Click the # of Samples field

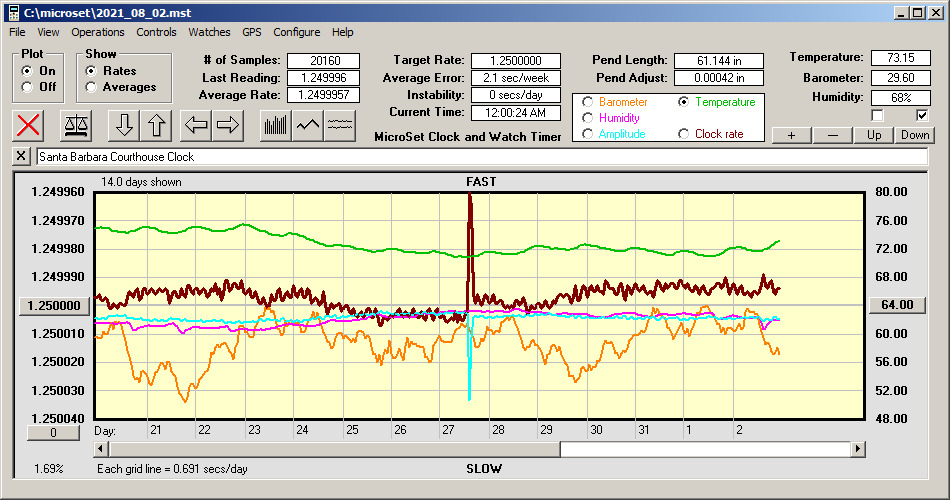tap(324, 61)
